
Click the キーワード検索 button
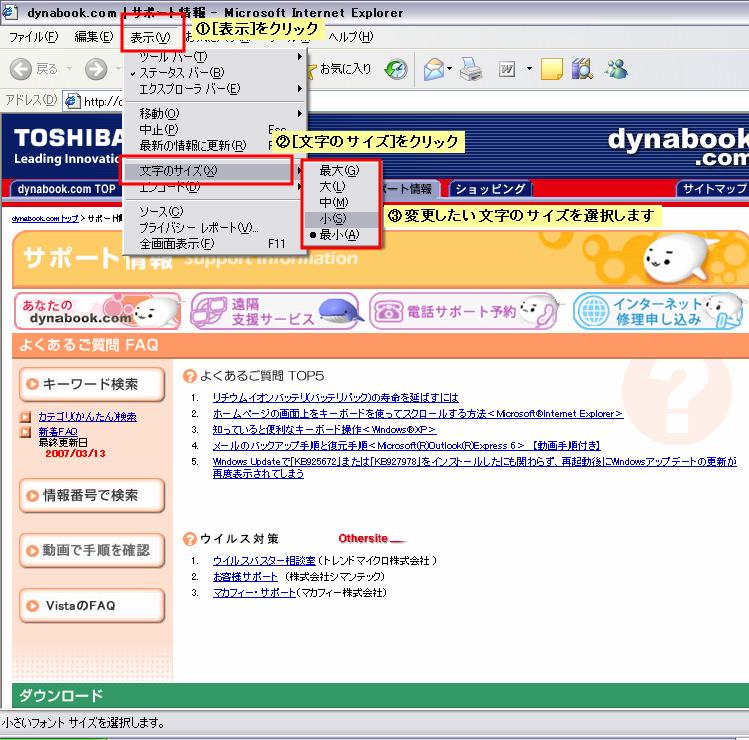[x=92, y=384]
